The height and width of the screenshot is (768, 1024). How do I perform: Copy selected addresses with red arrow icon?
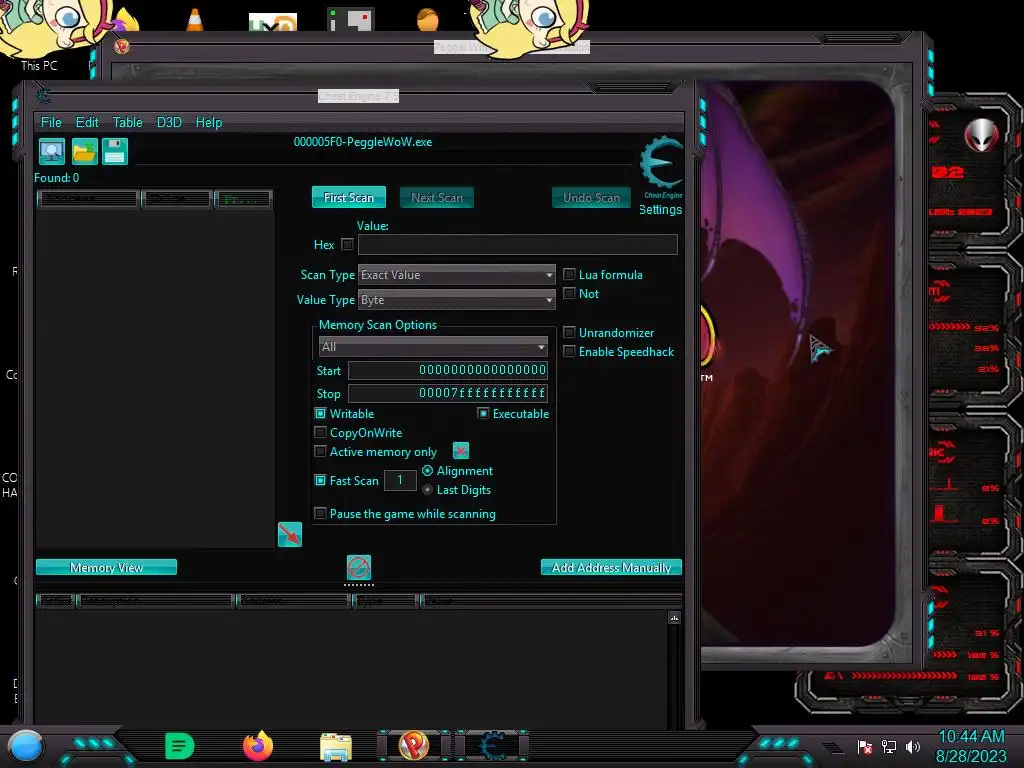pyautogui.click(x=289, y=534)
